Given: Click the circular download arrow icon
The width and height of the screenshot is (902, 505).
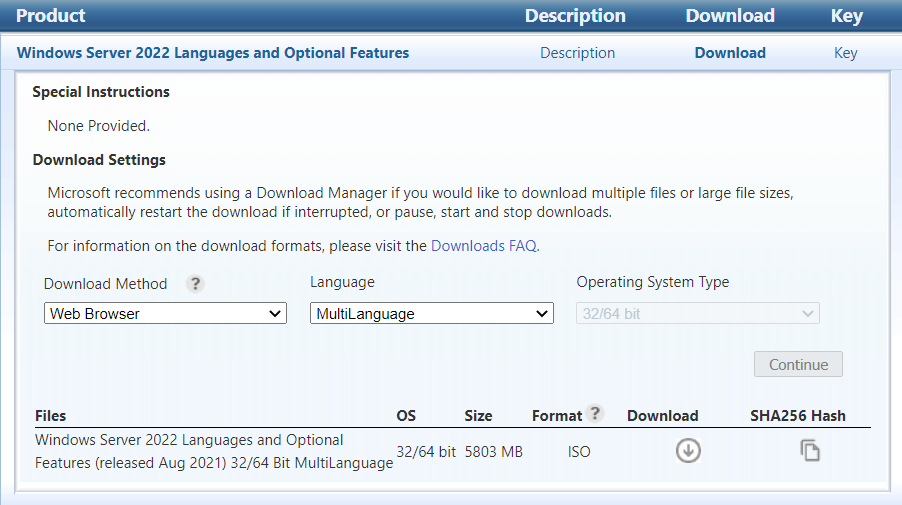Looking at the screenshot, I should pos(688,451).
